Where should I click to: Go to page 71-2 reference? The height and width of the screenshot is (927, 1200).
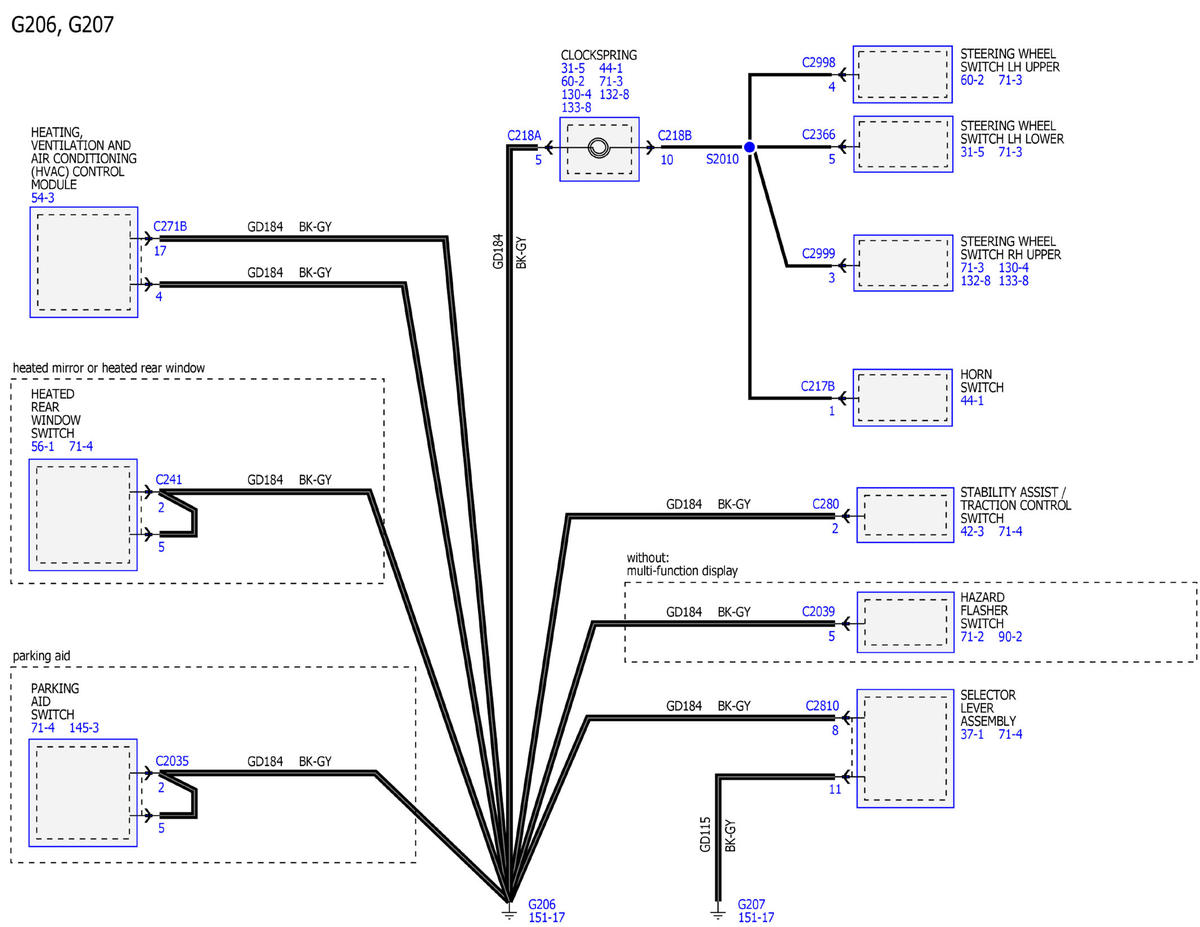pyautogui.click(x=973, y=636)
